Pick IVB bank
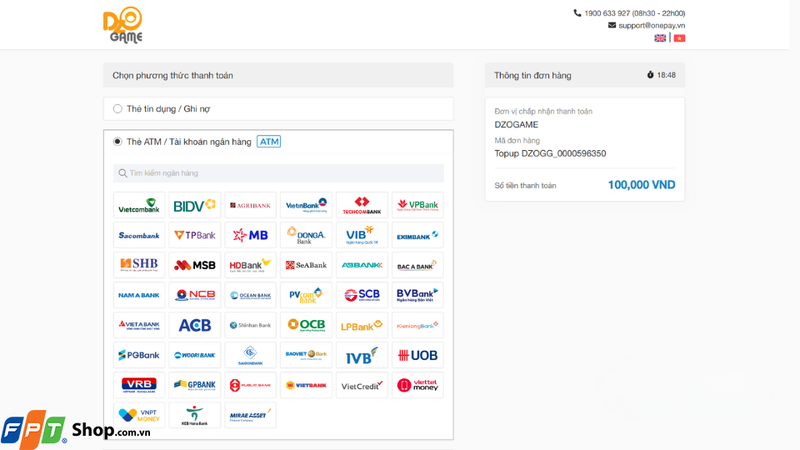This screenshot has width=800, height=450. (x=362, y=355)
